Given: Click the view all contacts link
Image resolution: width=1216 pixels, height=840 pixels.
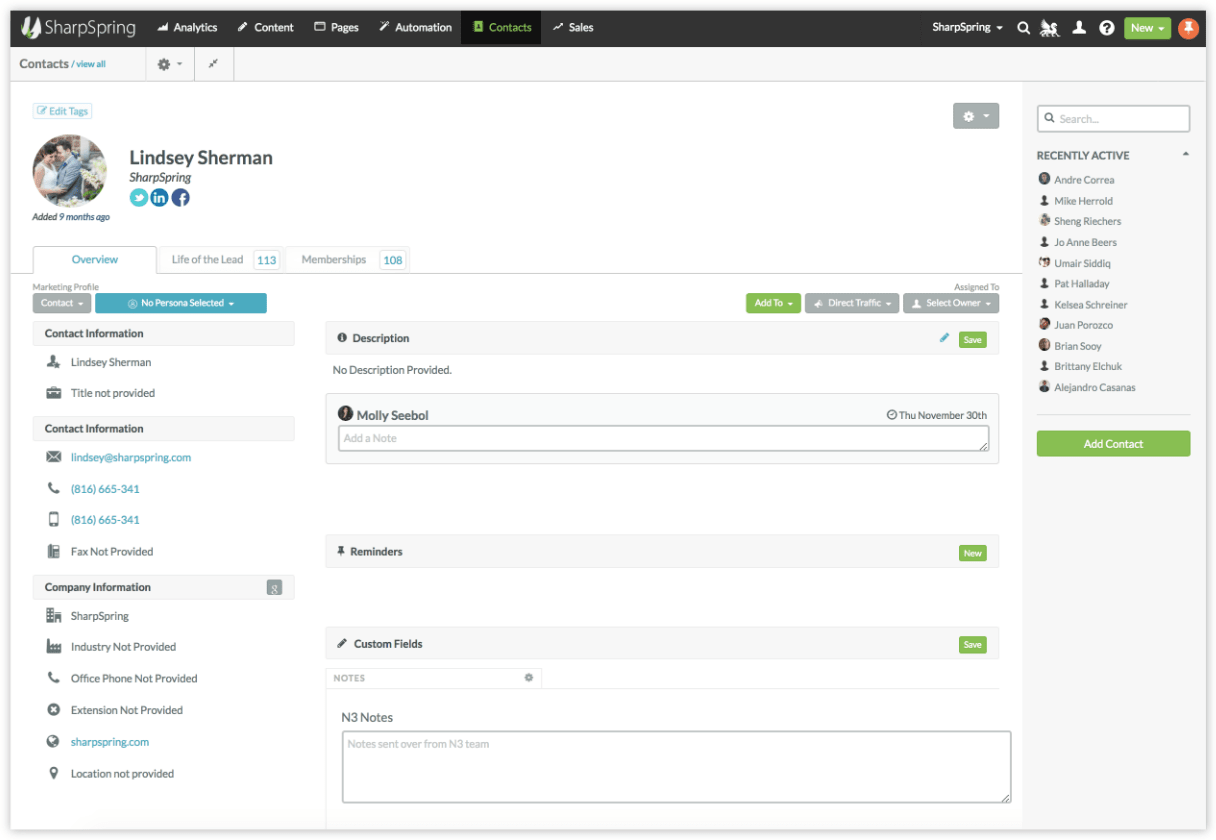Looking at the screenshot, I should 90,64.
